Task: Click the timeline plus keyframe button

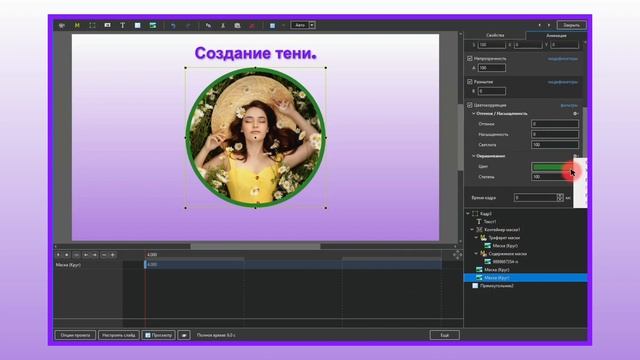Action: coord(113,255)
